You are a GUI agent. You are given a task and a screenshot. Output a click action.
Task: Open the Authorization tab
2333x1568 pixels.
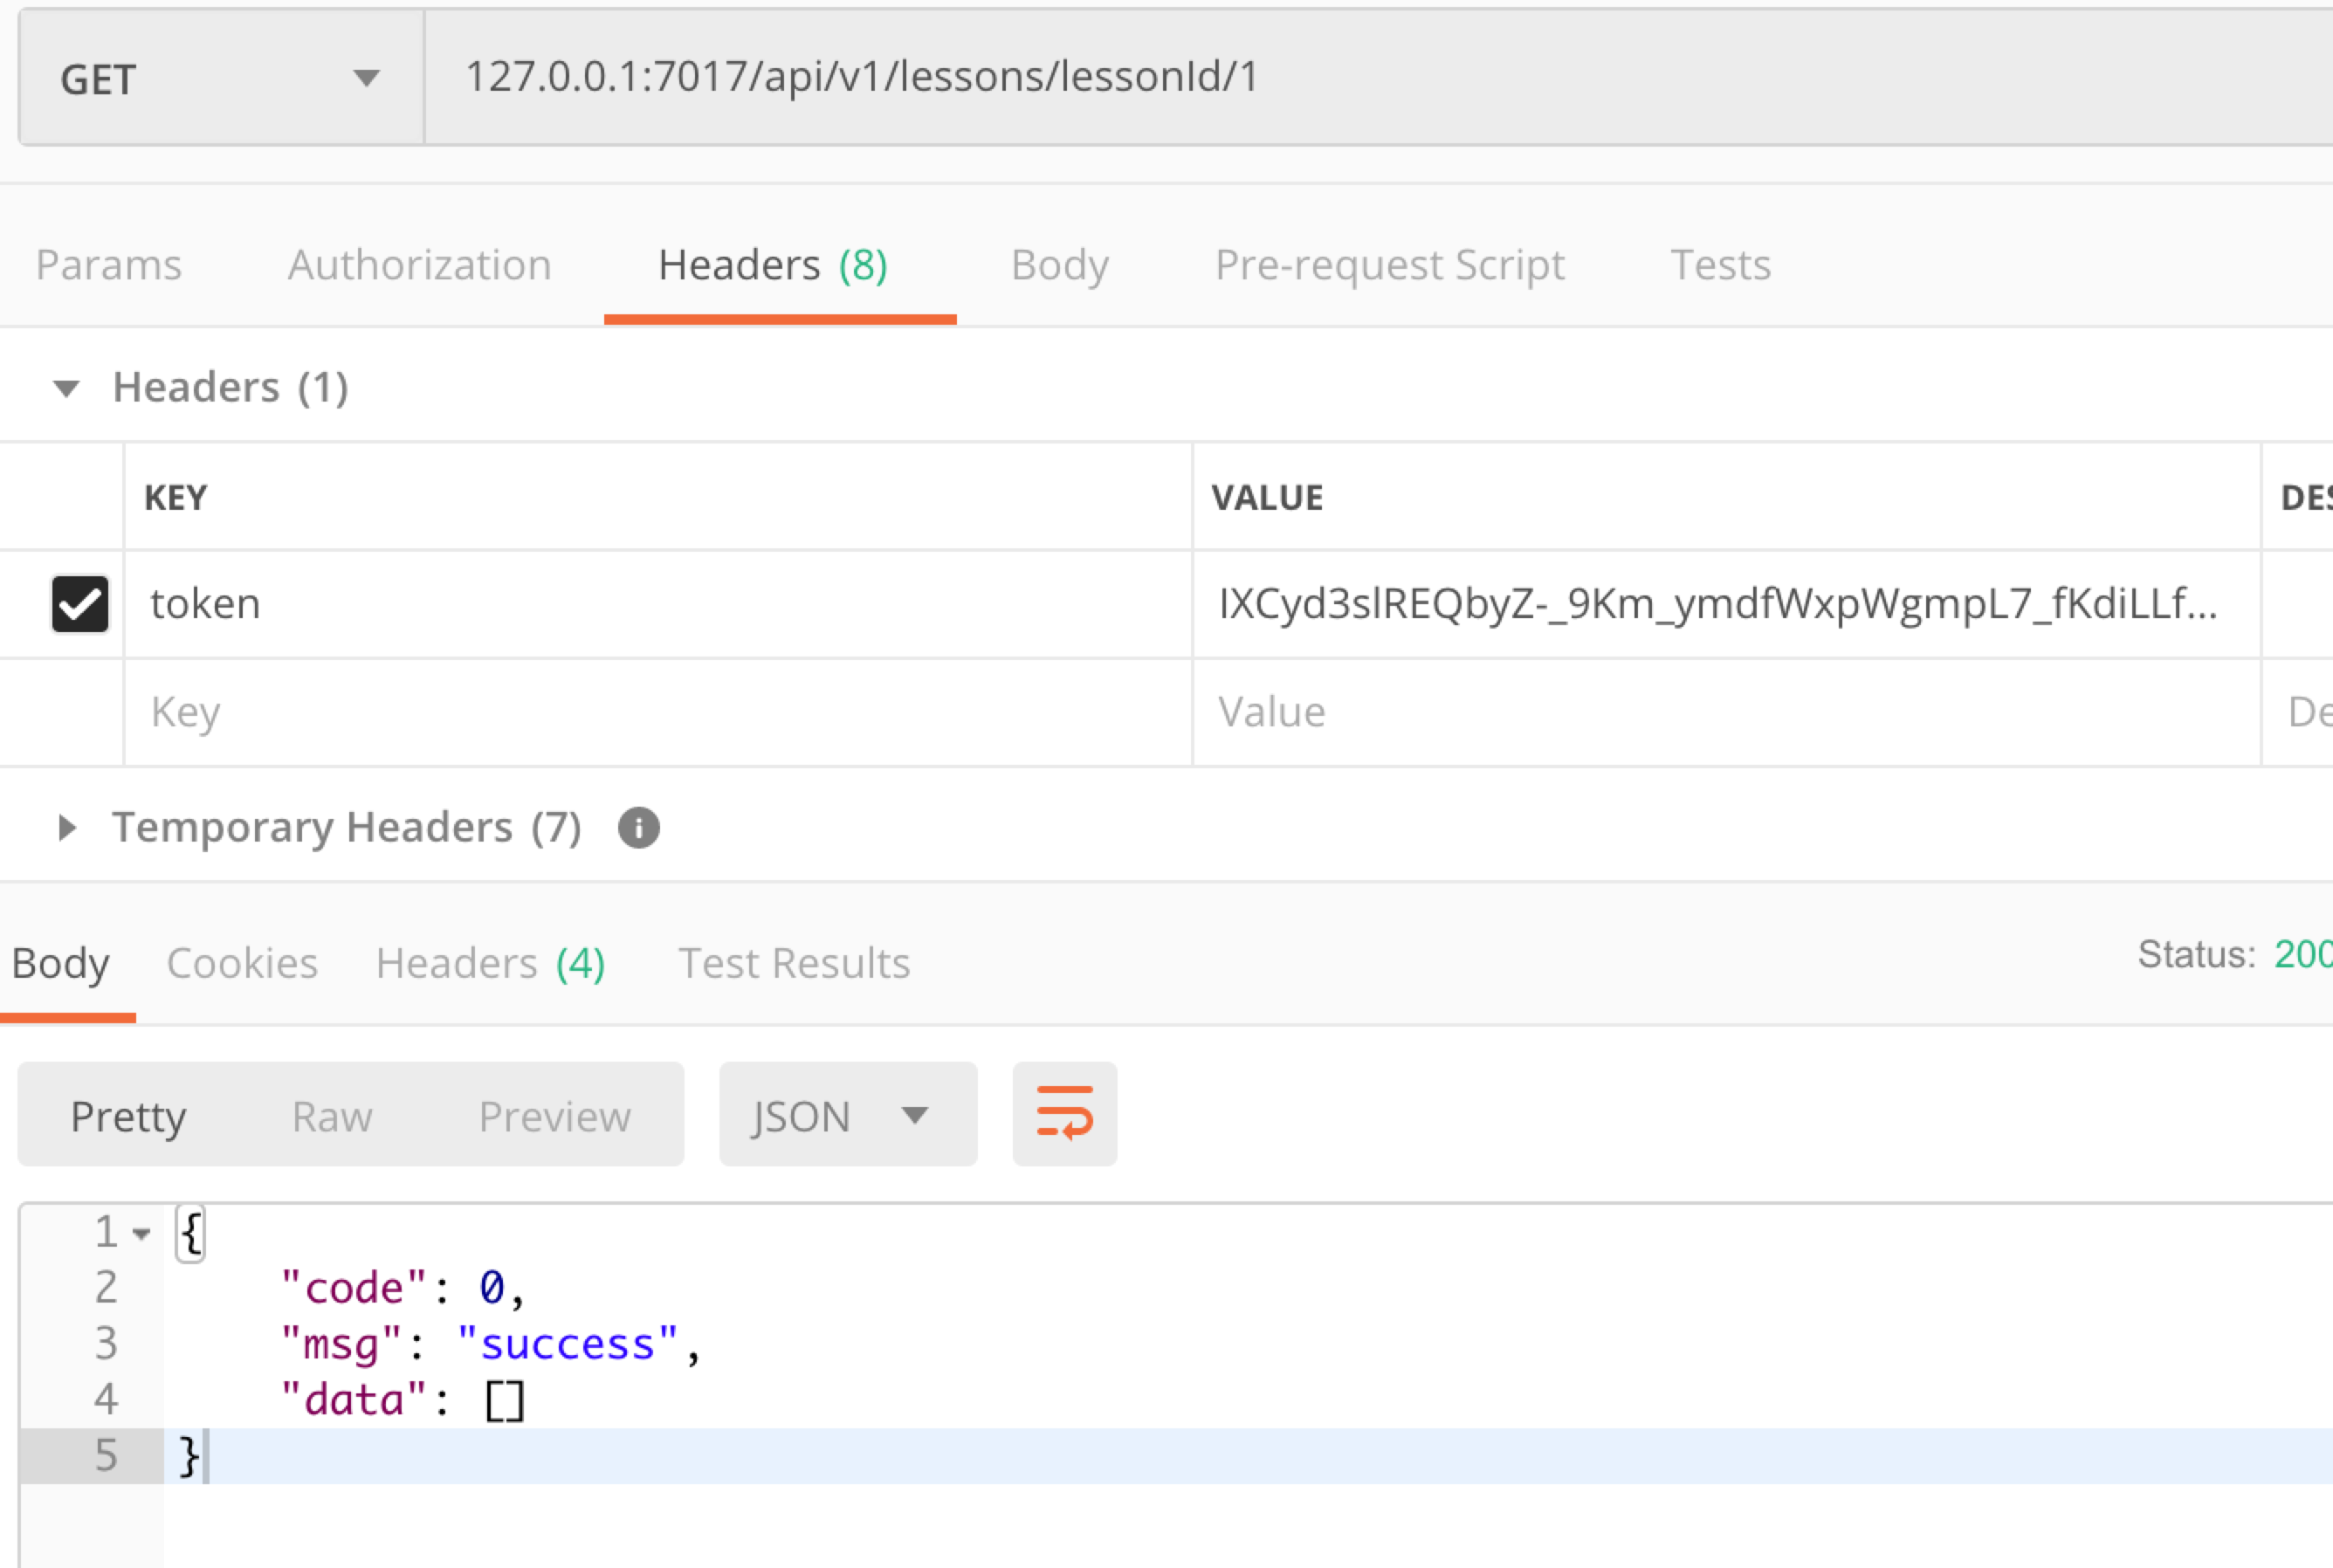pyautogui.click(x=419, y=265)
